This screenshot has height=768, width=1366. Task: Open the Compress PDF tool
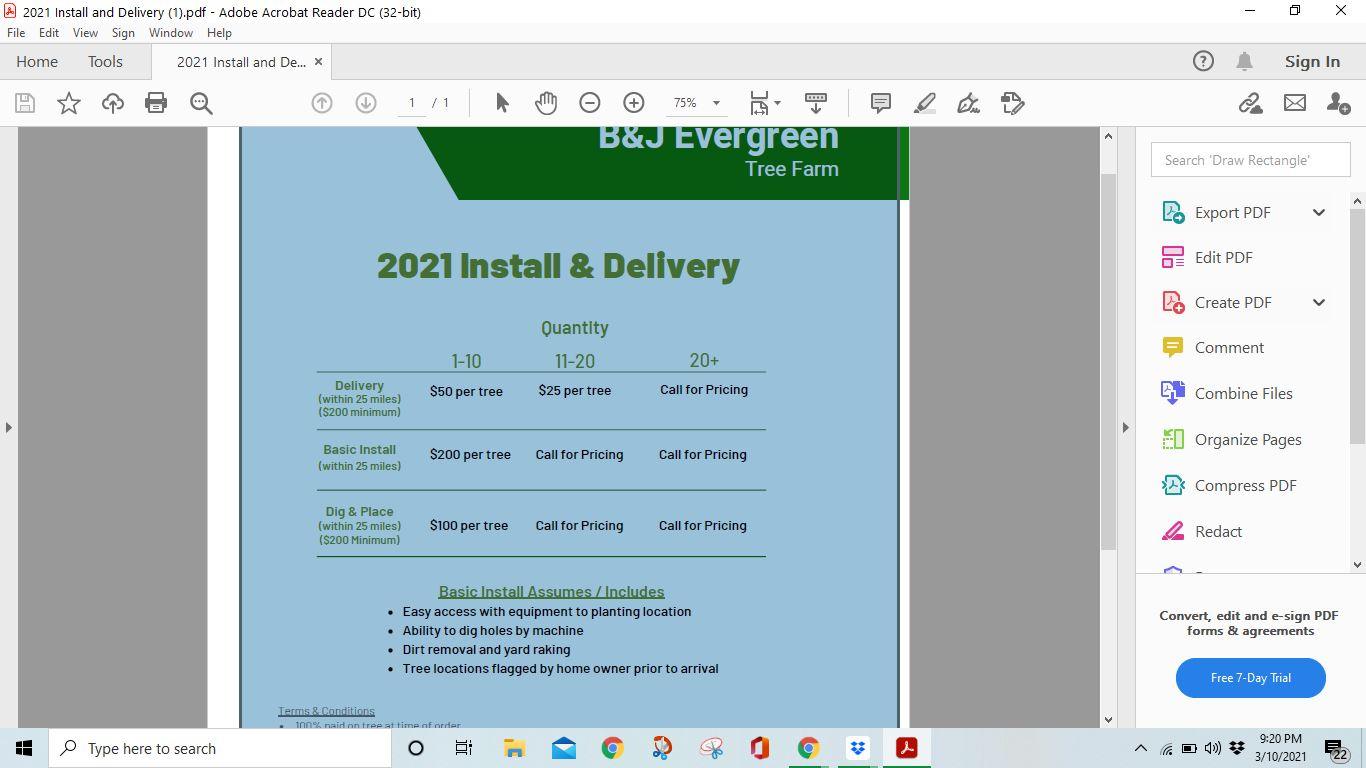(x=1245, y=485)
